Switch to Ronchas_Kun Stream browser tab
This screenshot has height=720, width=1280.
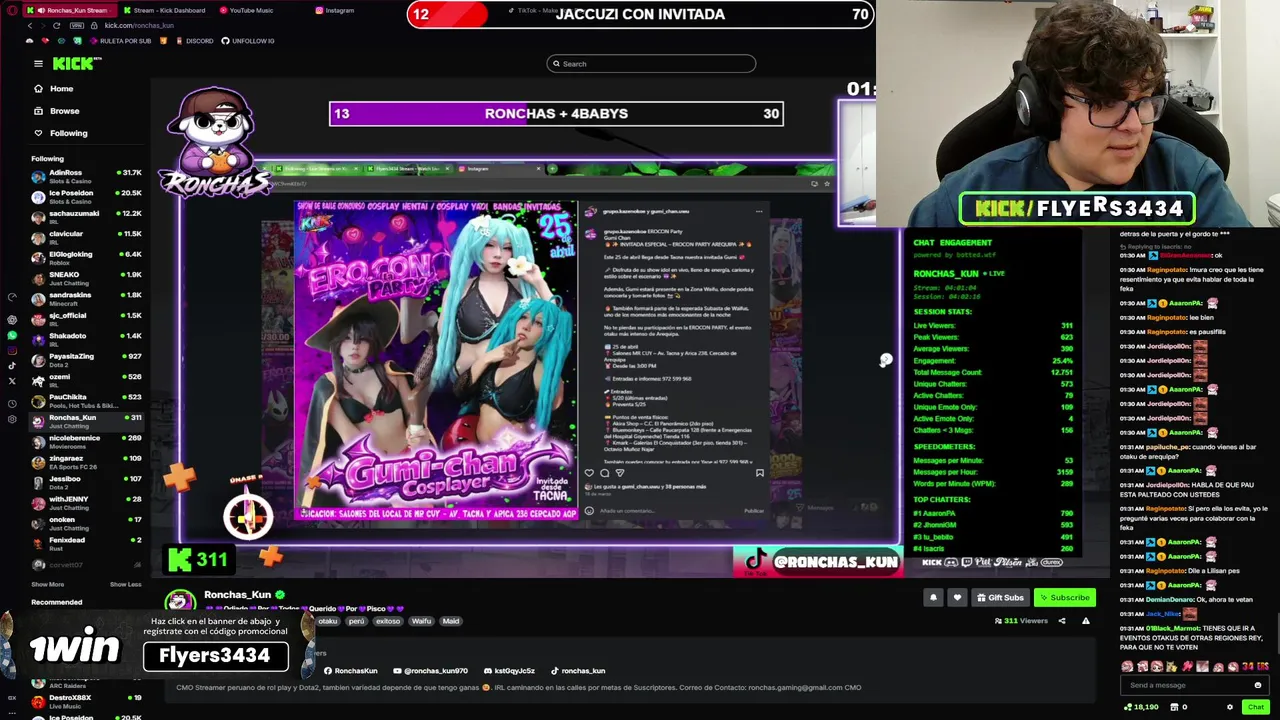click(x=68, y=10)
